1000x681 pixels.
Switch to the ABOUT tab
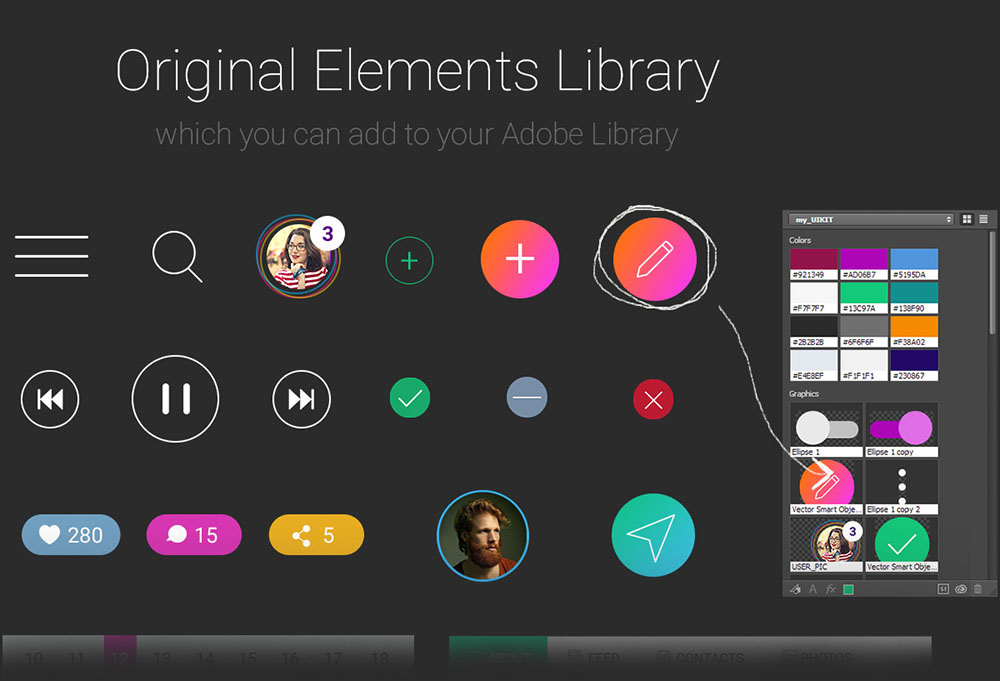[498, 657]
